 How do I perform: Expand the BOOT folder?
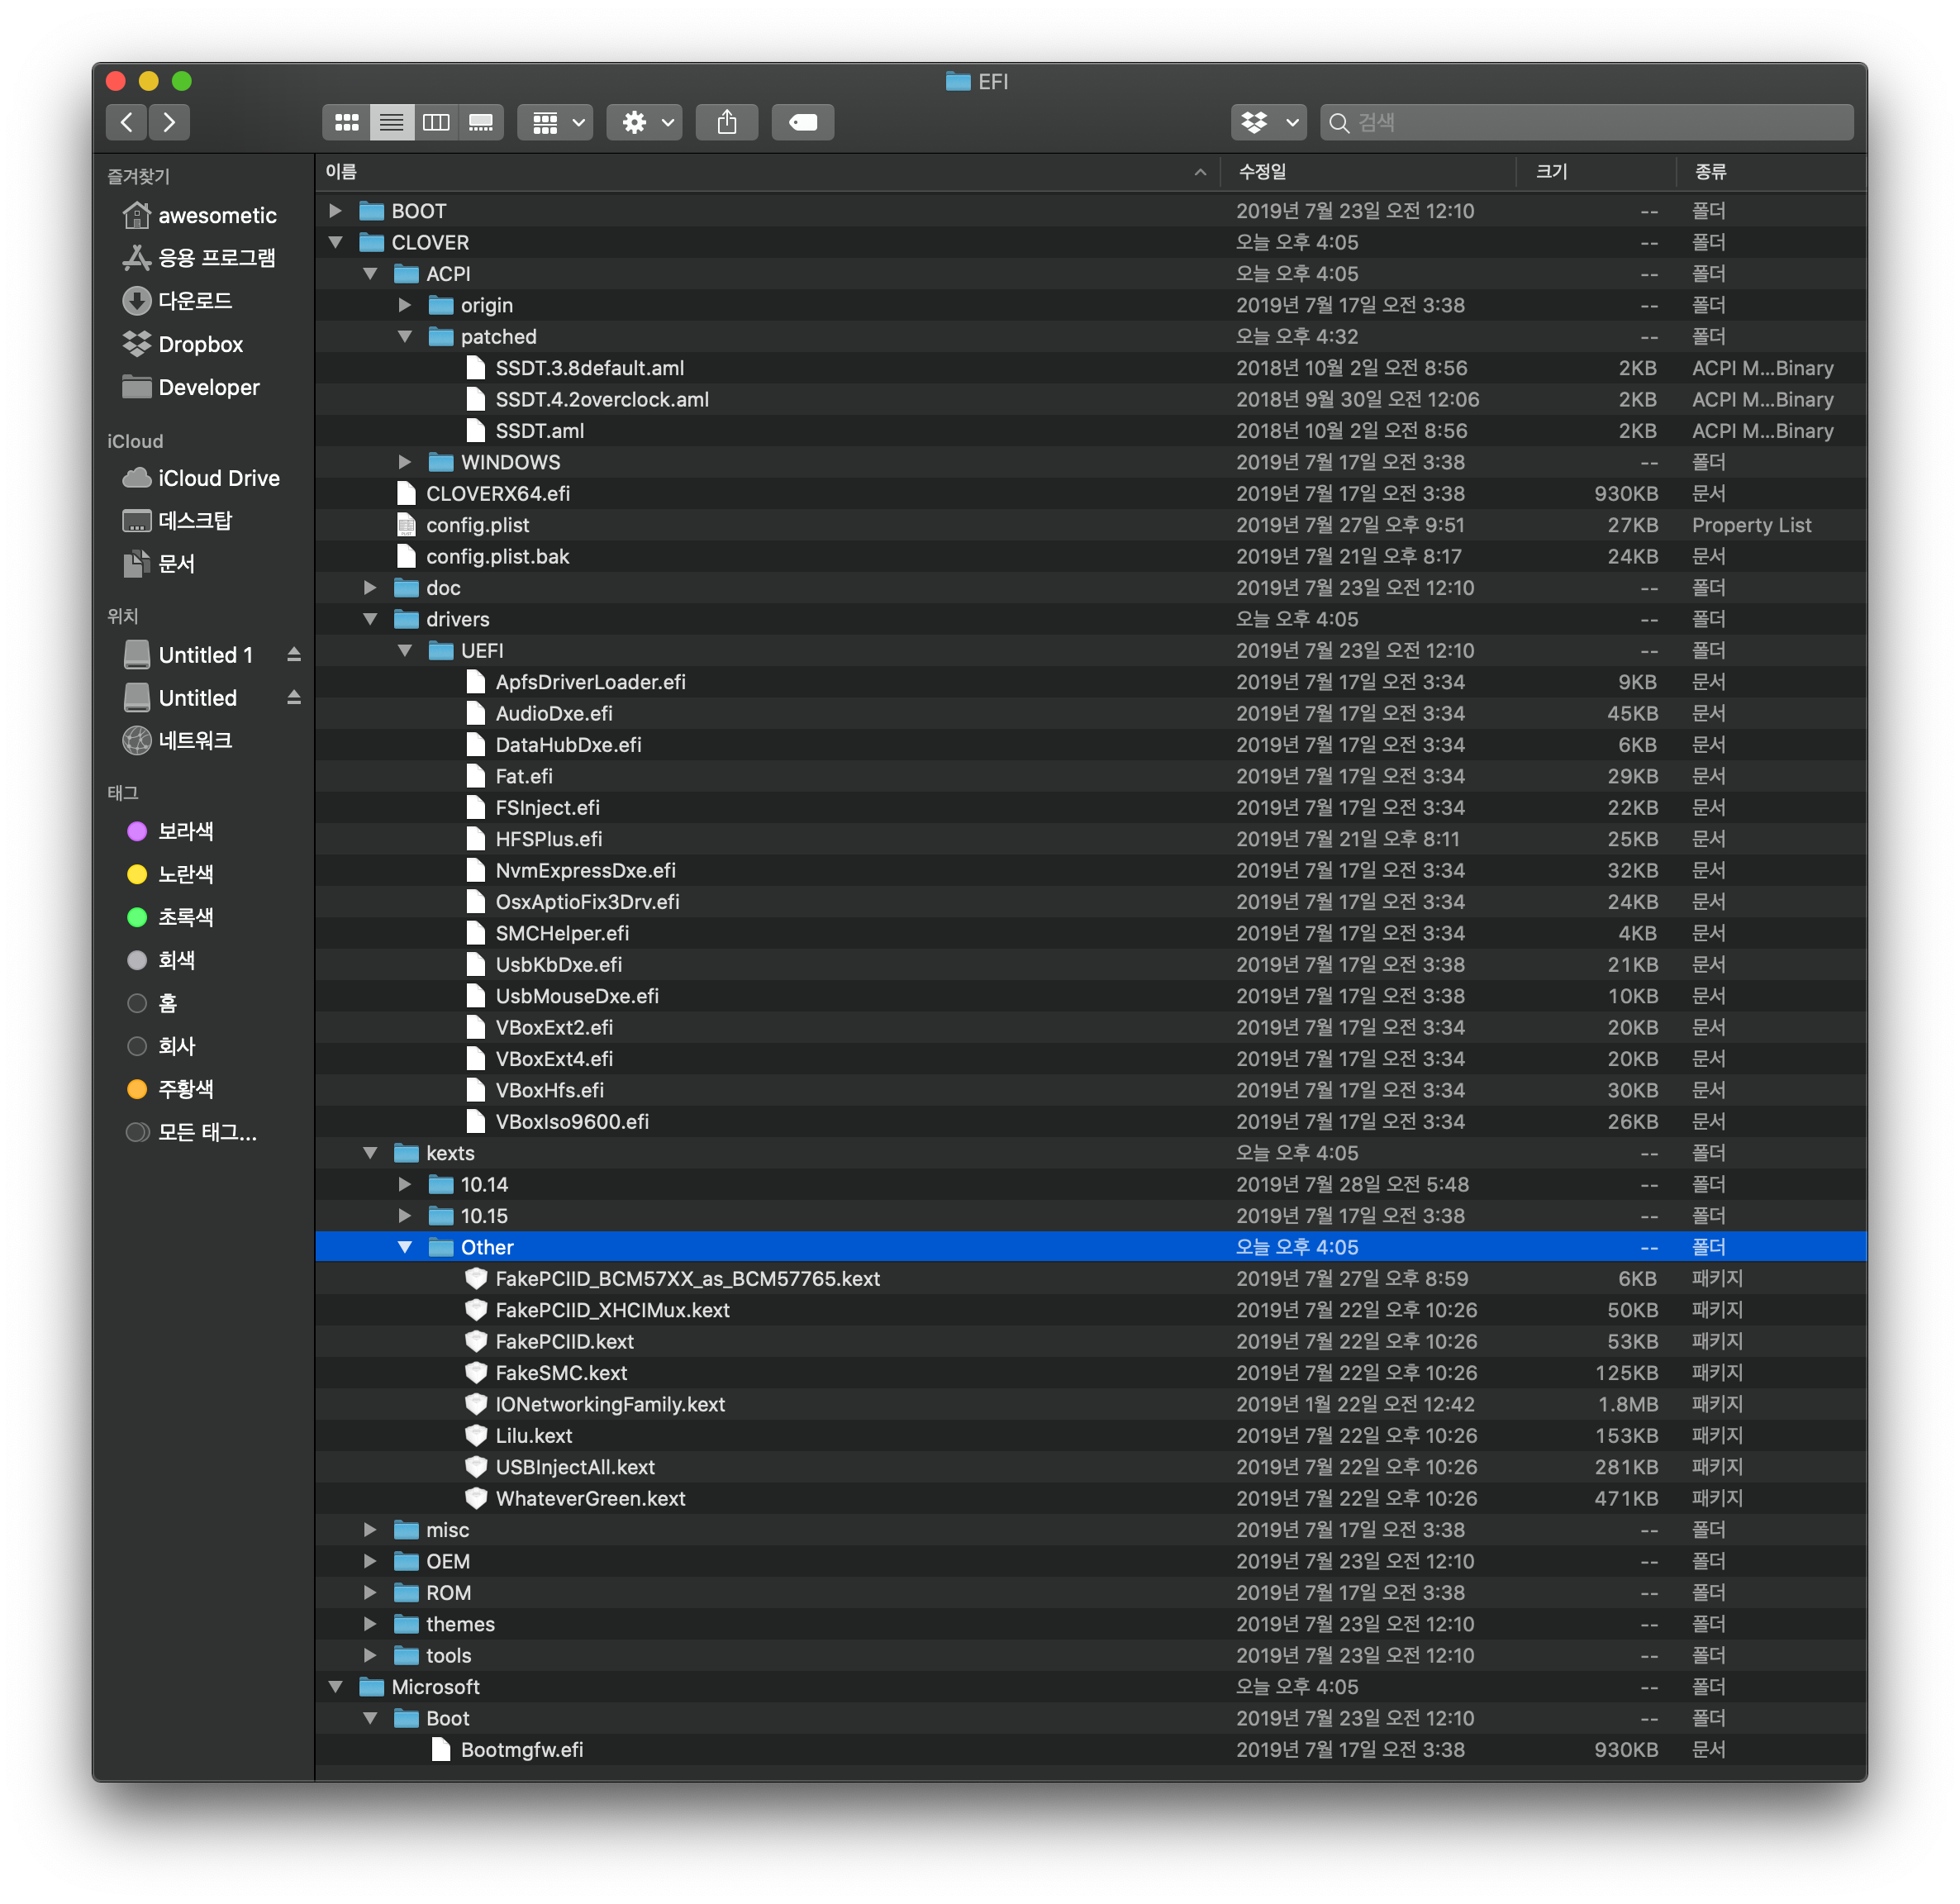point(336,211)
